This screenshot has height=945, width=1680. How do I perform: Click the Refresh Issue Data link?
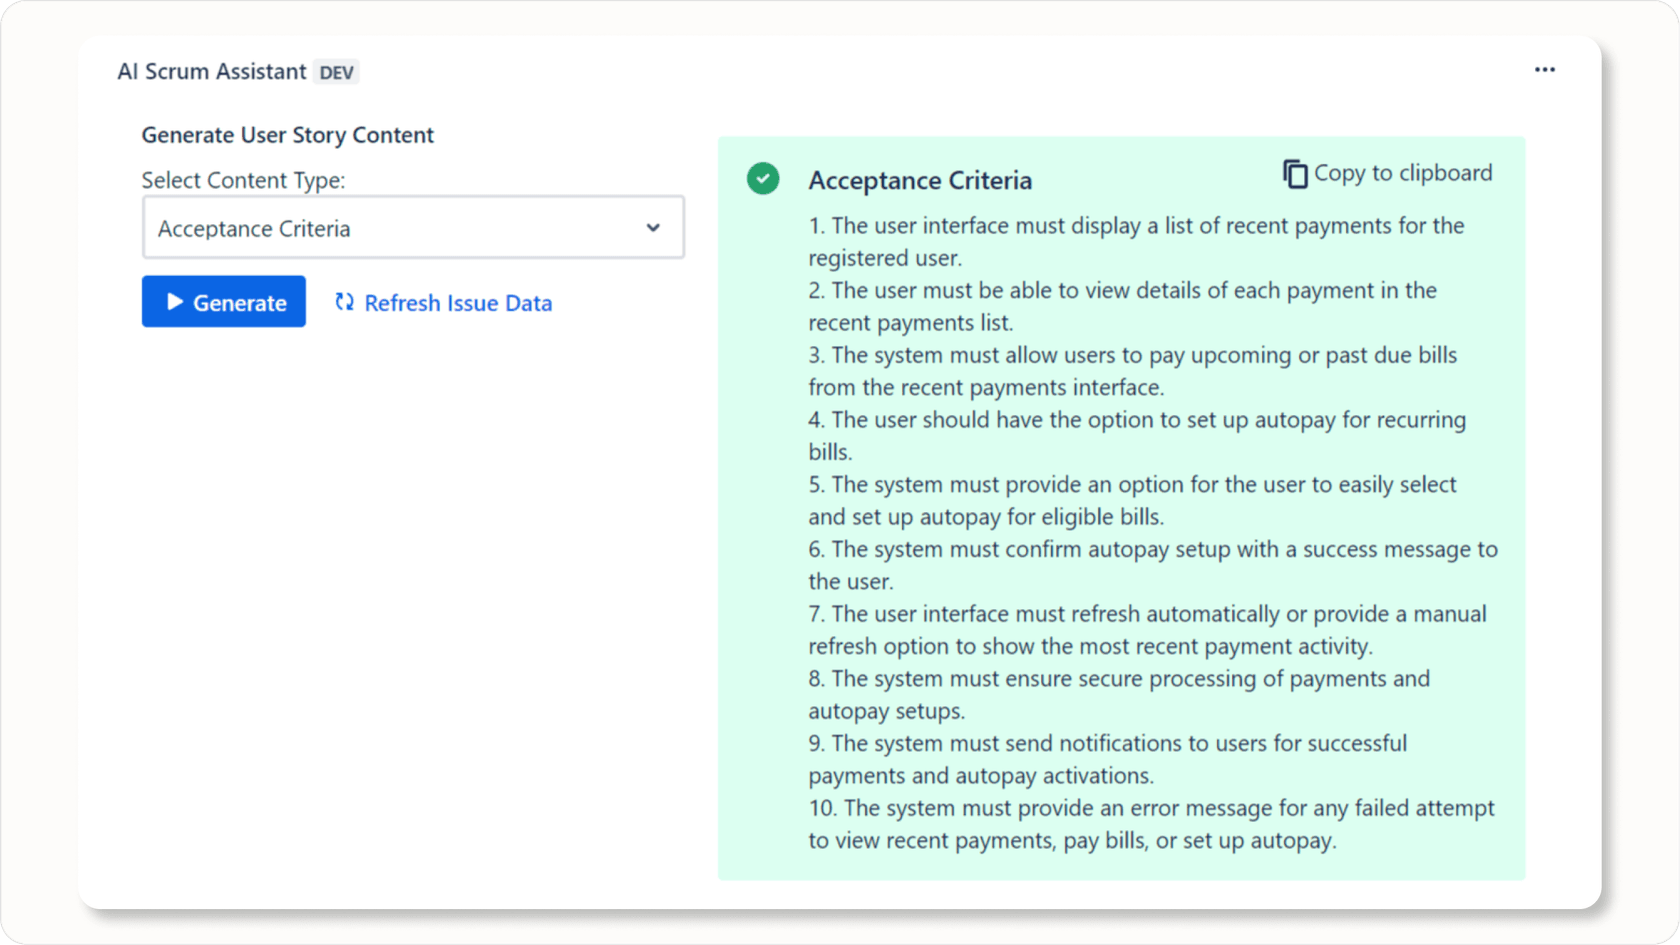point(458,303)
